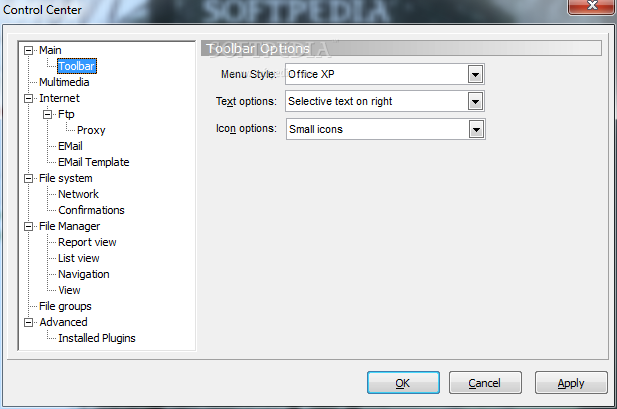
Task: Select File Manager in the tree
Action: tap(70, 226)
